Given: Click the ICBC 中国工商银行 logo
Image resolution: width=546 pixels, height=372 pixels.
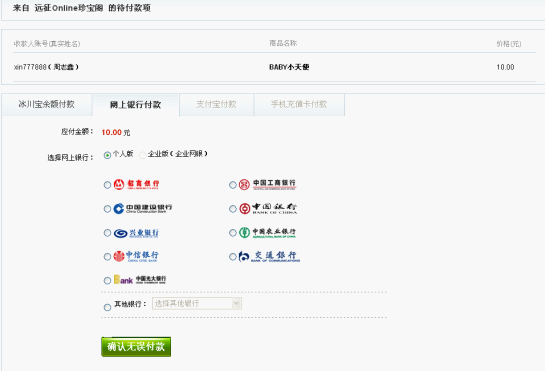Looking at the screenshot, I should coord(267,184).
